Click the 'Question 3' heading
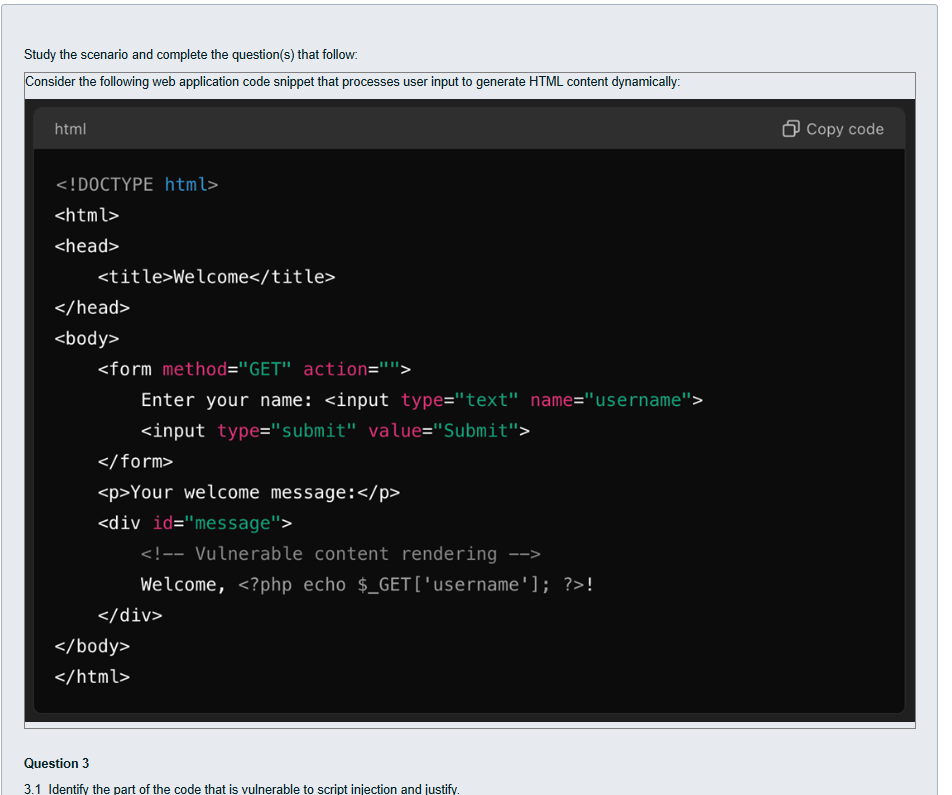The height and width of the screenshot is (795, 952). [x=56, y=763]
